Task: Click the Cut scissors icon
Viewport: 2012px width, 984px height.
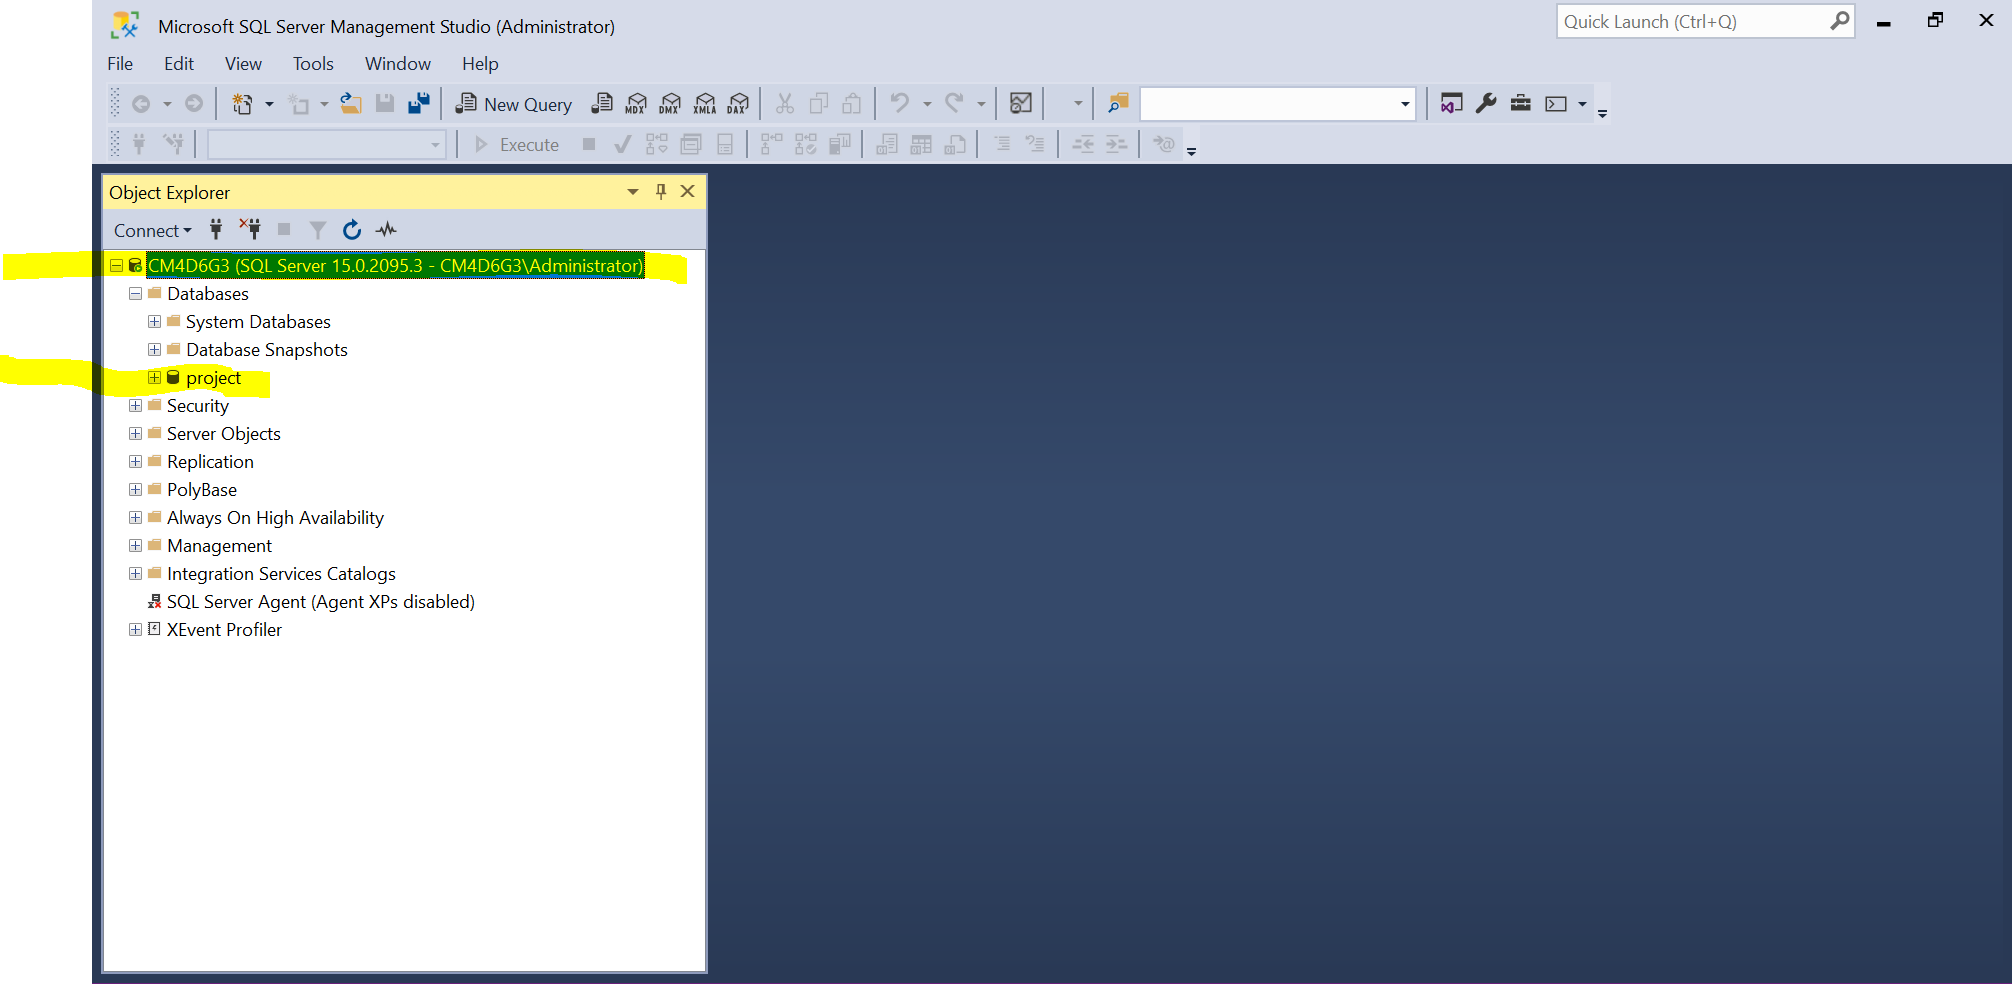Action: coord(785,104)
